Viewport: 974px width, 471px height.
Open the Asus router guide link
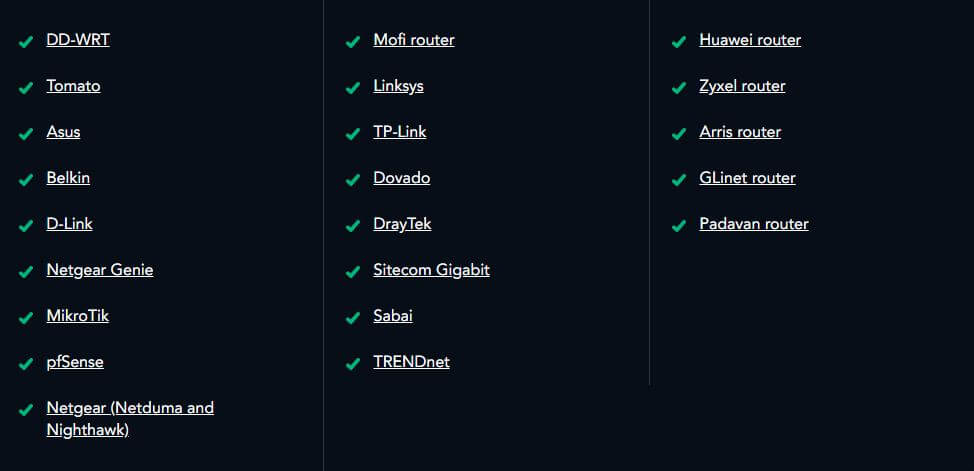coord(63,132)
